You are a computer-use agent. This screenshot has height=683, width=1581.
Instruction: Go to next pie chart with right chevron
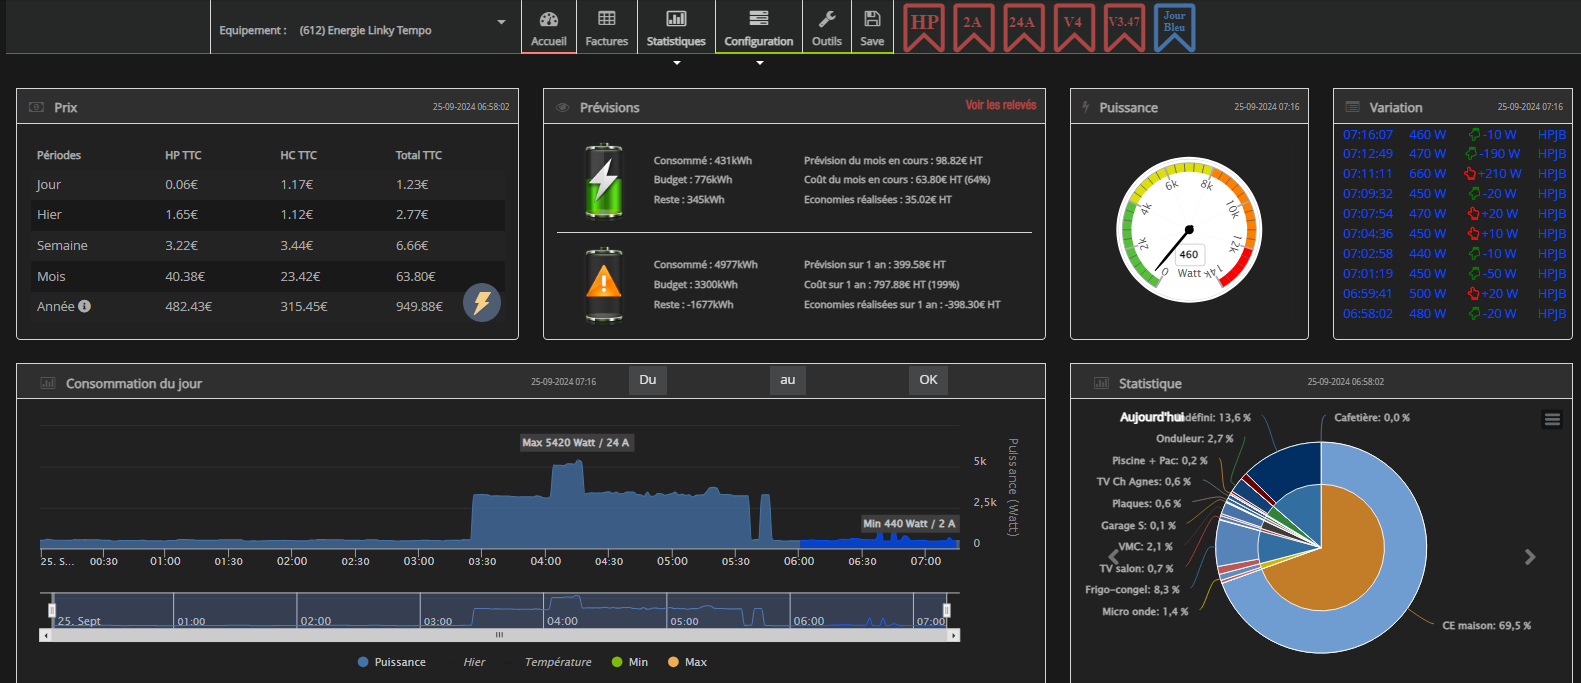tap(1530, 557)
